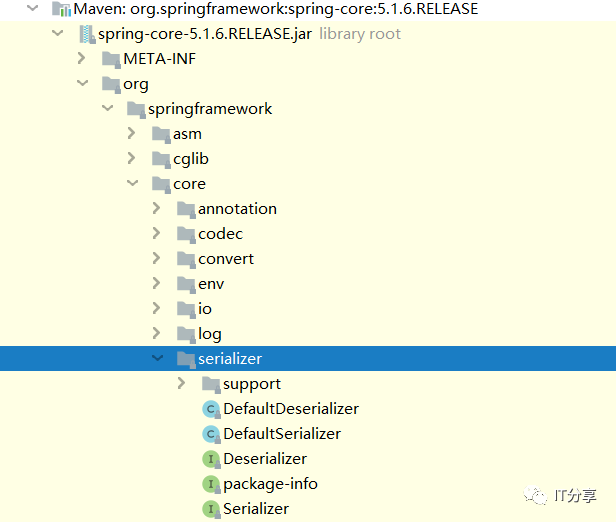Select the org package name
The width and height of the screenshot is (616, 522).
(136, 85)
